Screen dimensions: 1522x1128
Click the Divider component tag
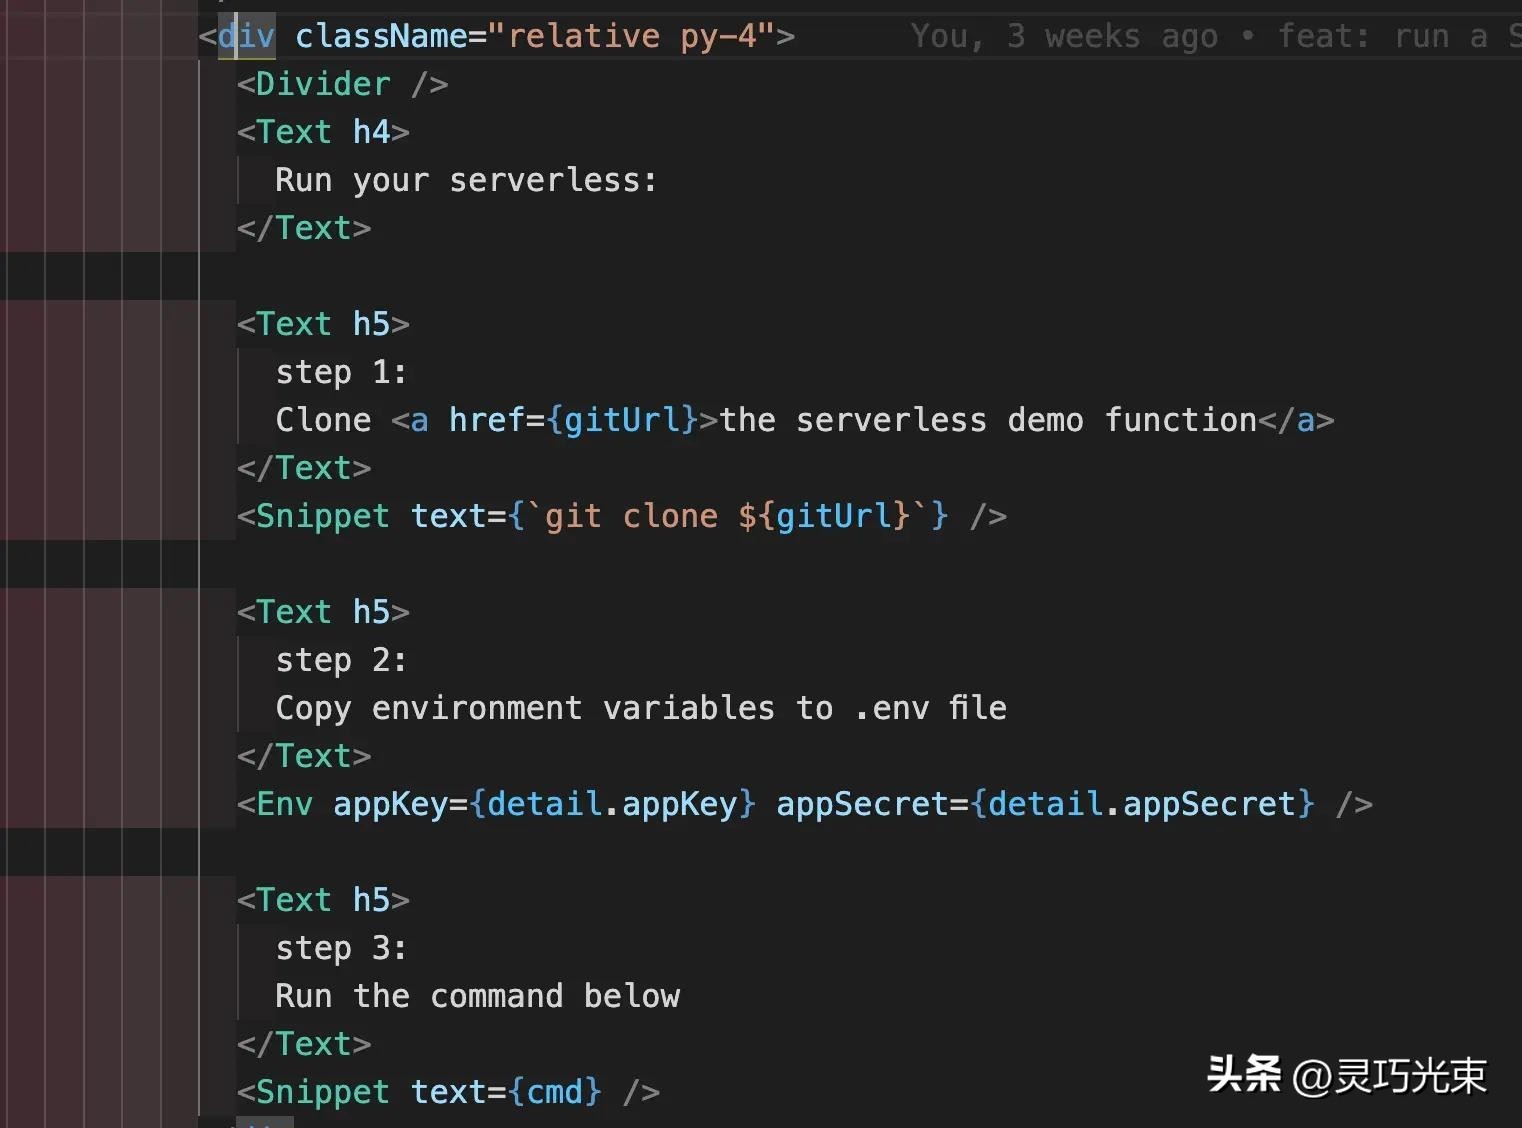(320, 83)
